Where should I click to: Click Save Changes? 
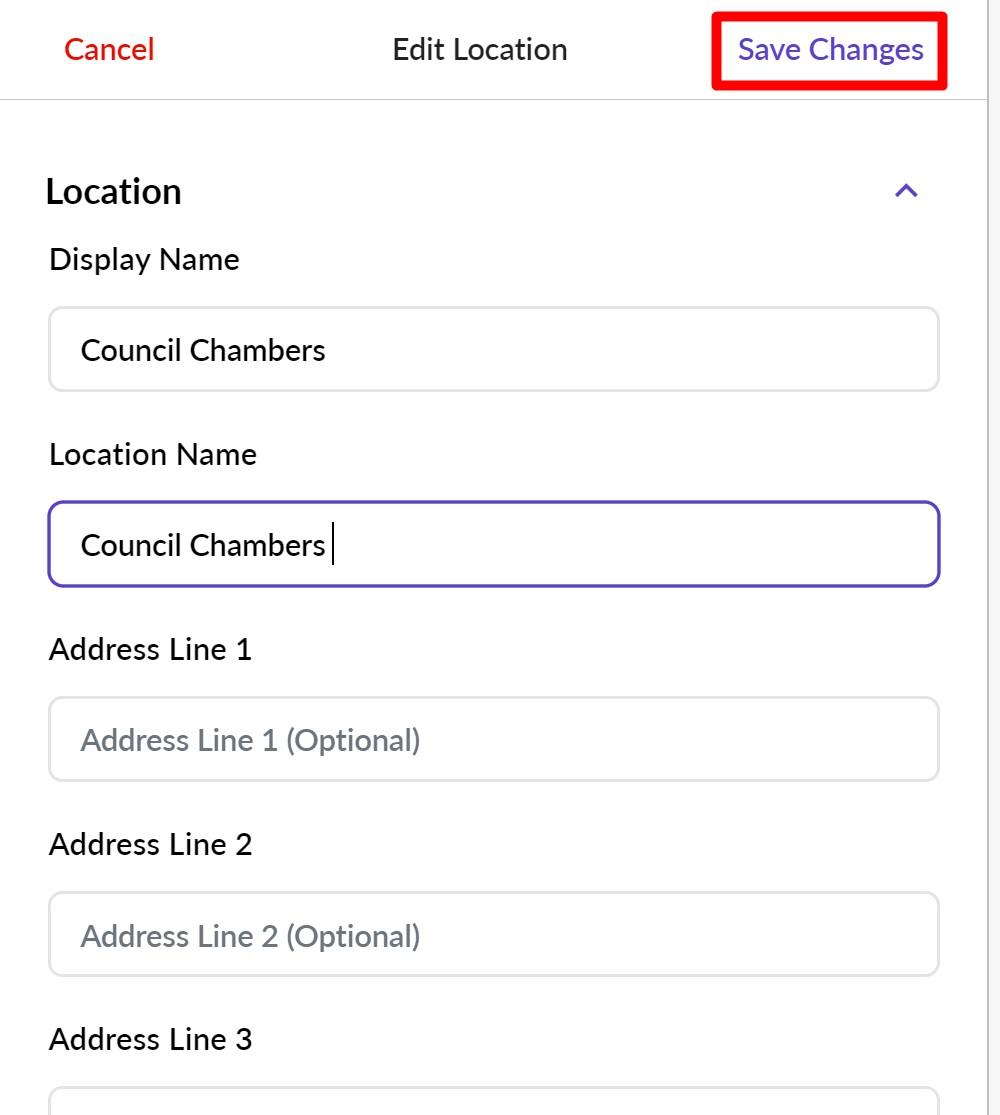click(830, 50)
